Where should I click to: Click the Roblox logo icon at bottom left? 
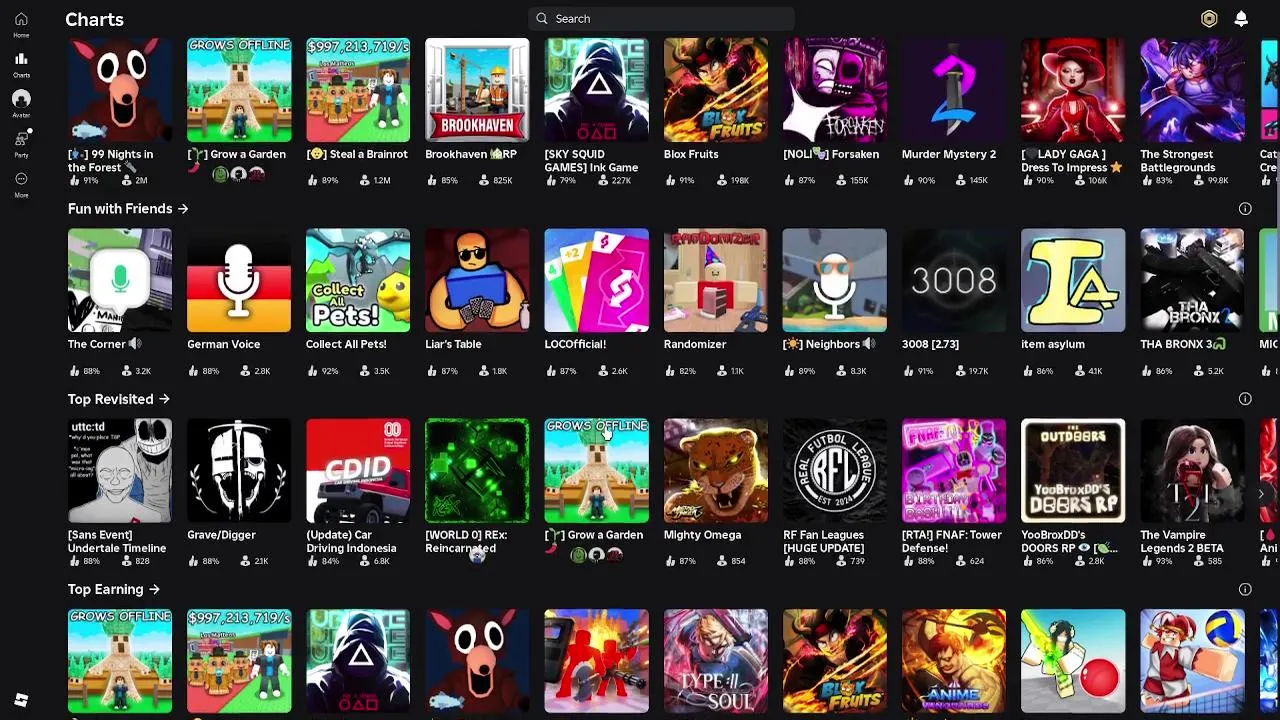21,700
